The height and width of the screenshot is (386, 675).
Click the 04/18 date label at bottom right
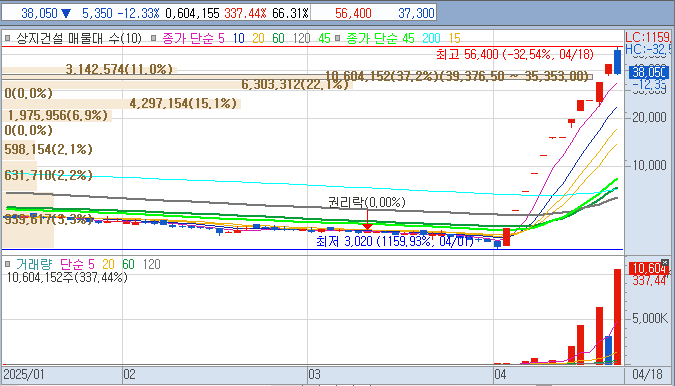[x=647, y=374]
